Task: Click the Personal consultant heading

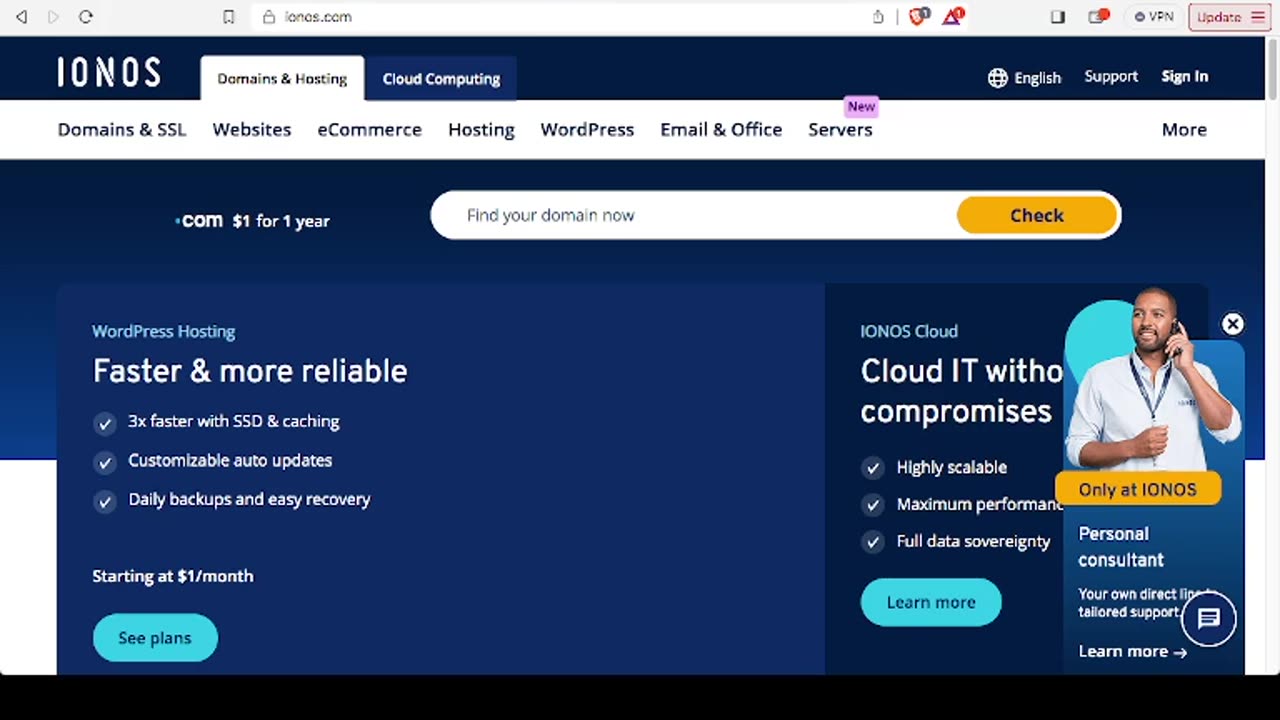Action: (1121, 547)
